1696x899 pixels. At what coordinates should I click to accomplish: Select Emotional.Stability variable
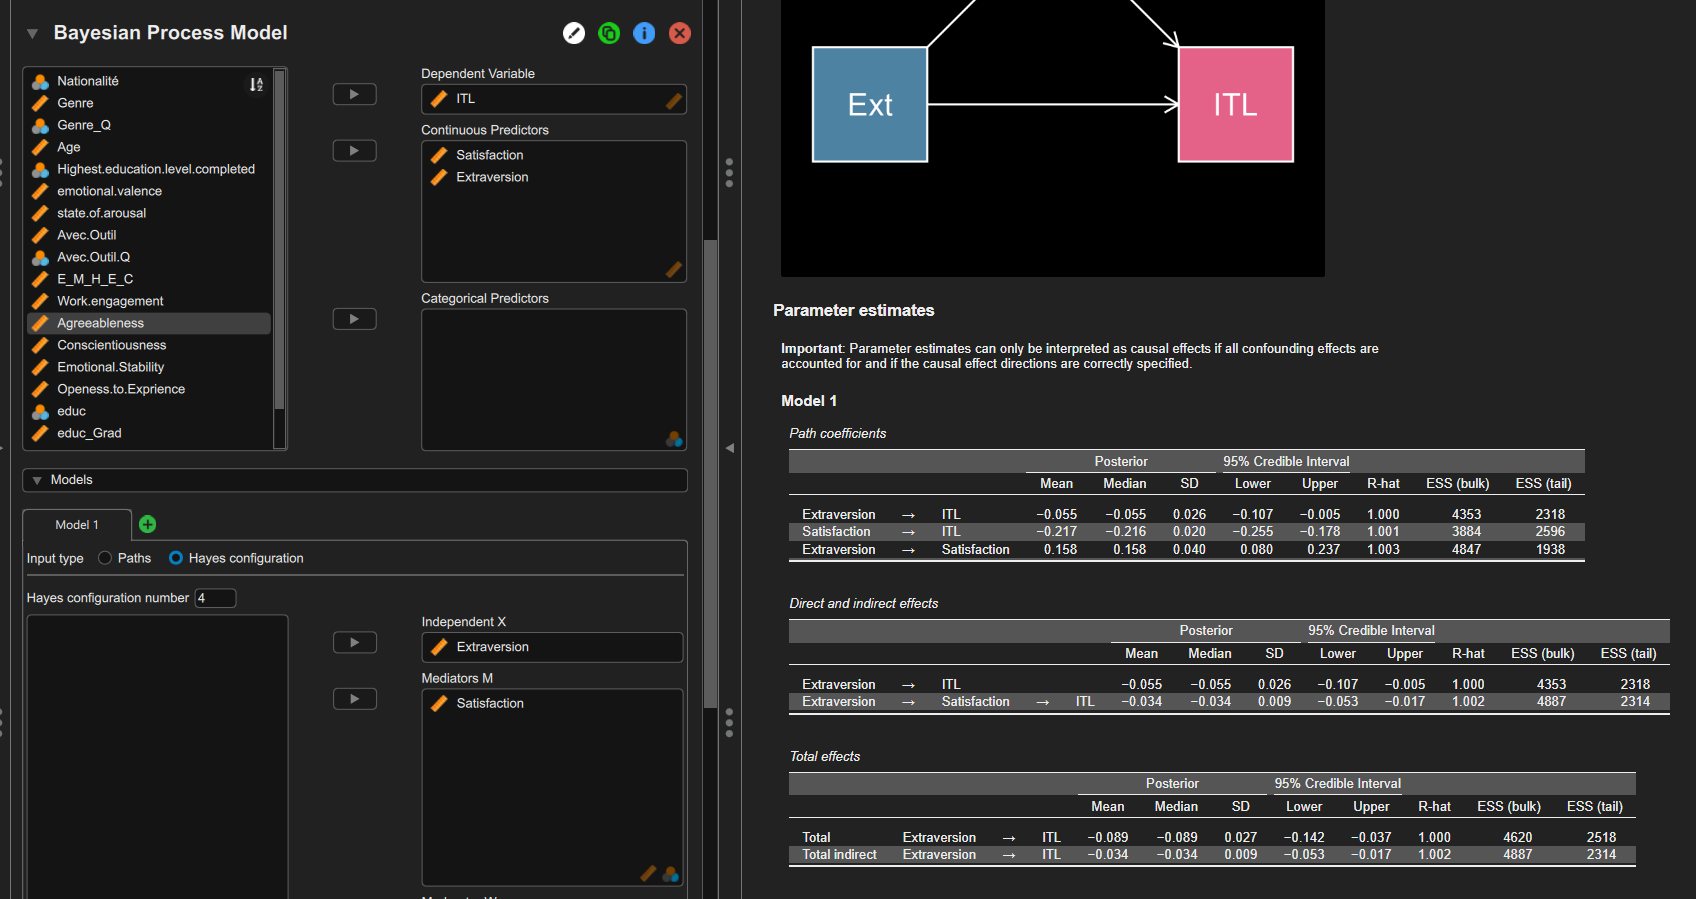click(148, 367)
